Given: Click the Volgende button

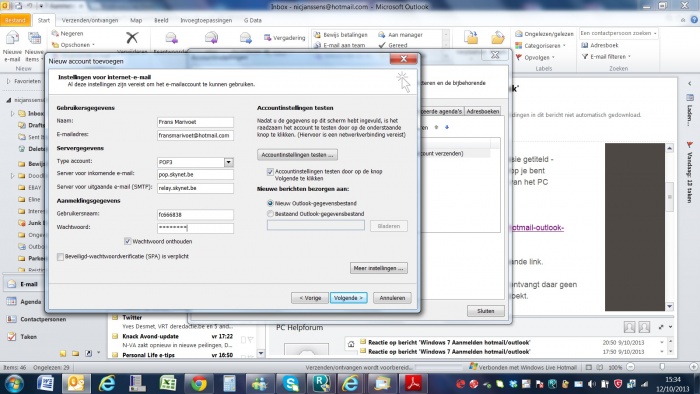Looking at the screenshot, I should (349, 298).
